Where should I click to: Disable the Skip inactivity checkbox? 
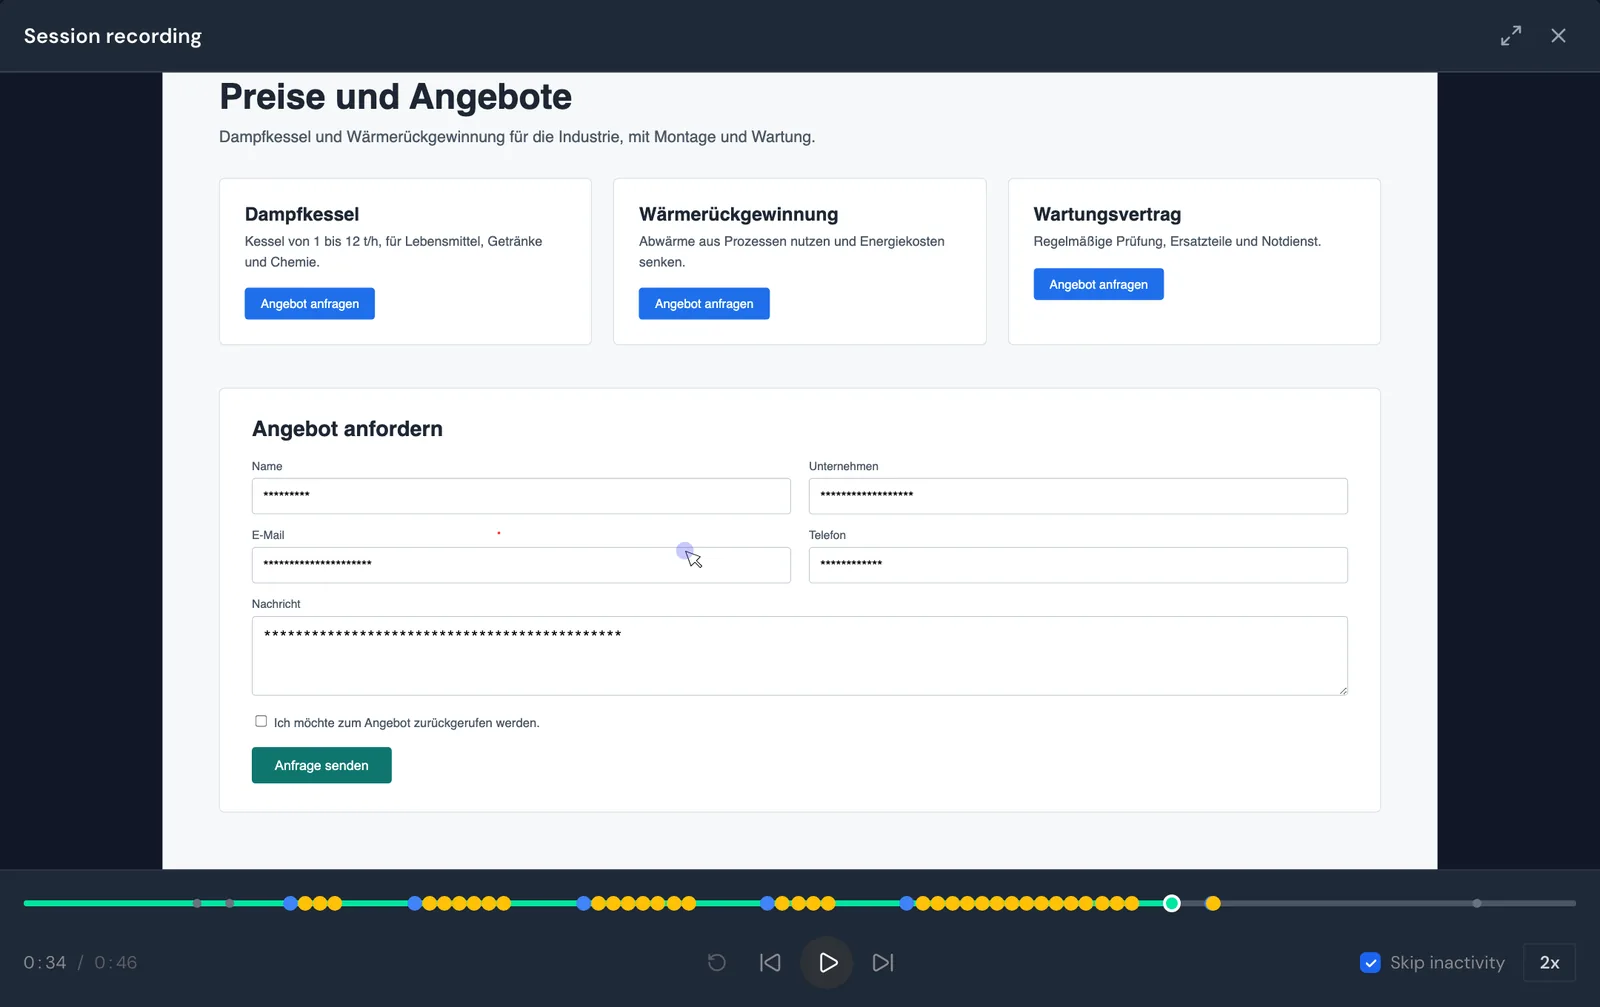[x=1370, y=962]
